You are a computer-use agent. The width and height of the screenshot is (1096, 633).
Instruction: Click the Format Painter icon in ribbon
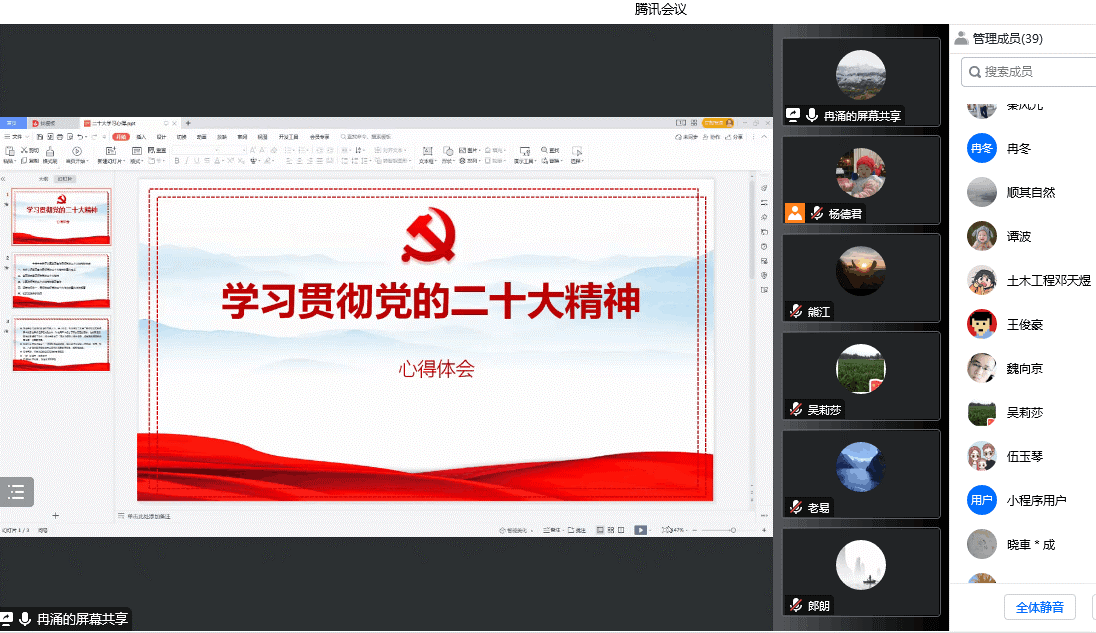click(48, 151)
